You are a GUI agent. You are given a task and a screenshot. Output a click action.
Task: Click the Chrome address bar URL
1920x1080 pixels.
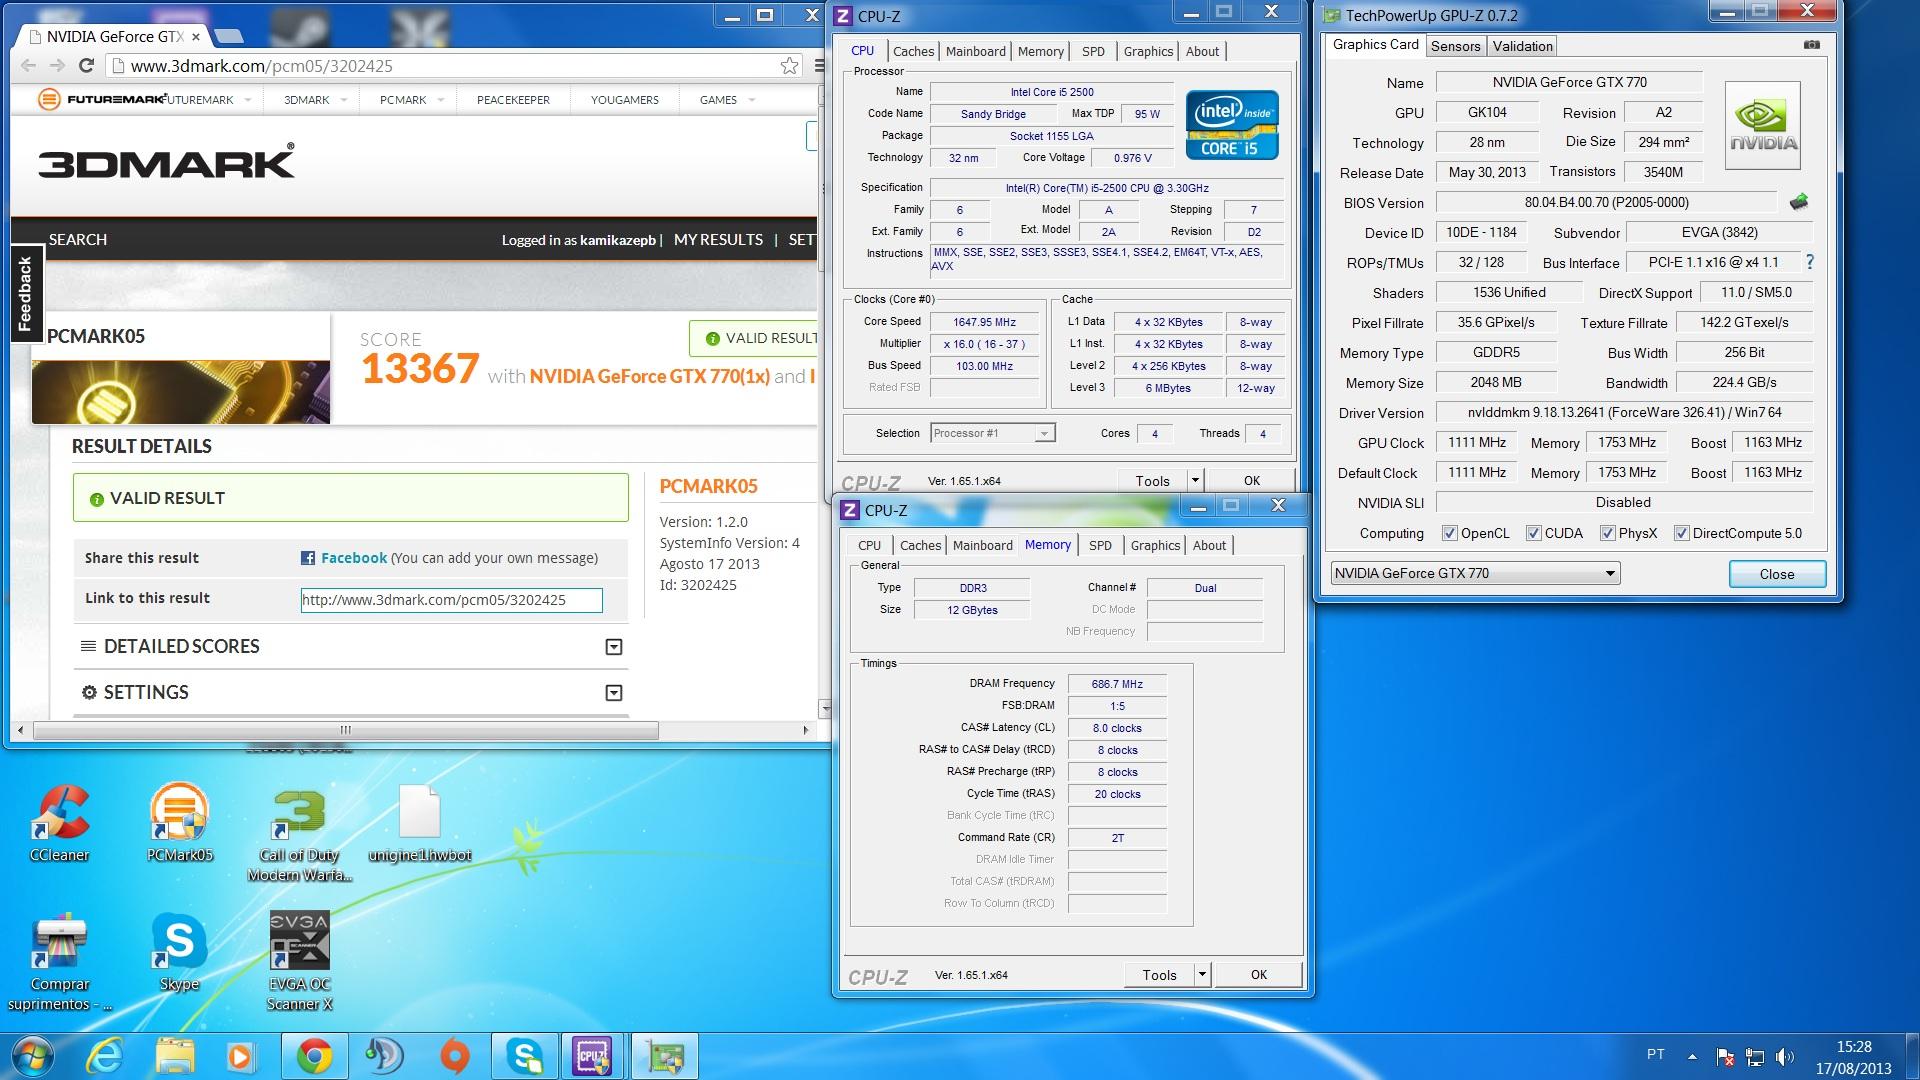pos(262,66)
